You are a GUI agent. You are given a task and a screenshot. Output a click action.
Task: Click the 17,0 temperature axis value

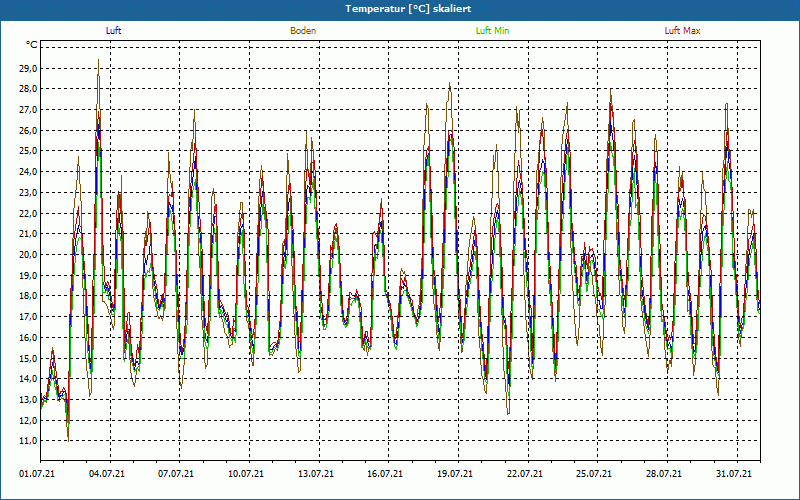click(28, 317)
